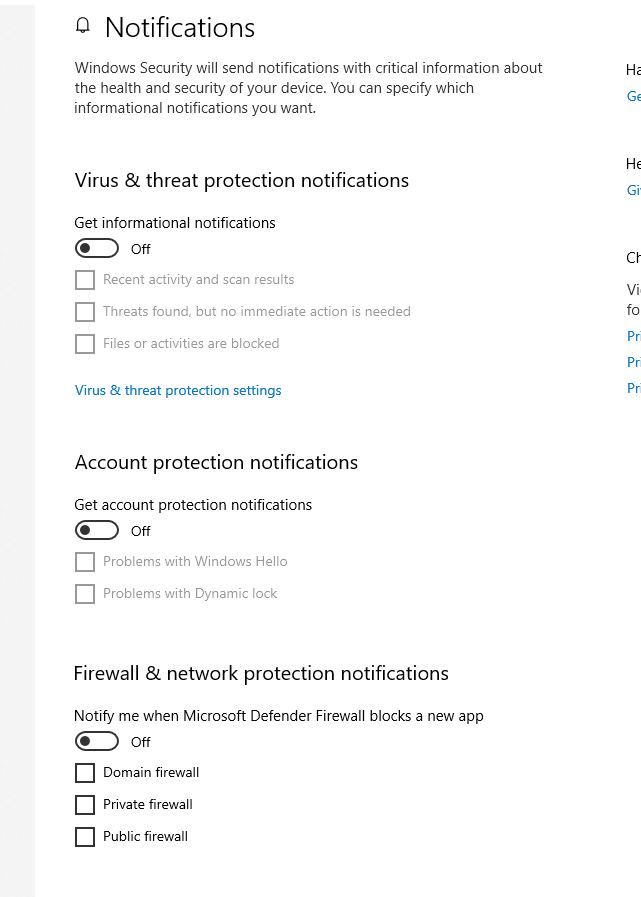This screenshot has width=641, height=897.
Task: Tick Threats found, no immediate action checkbox
Action: 85,312
